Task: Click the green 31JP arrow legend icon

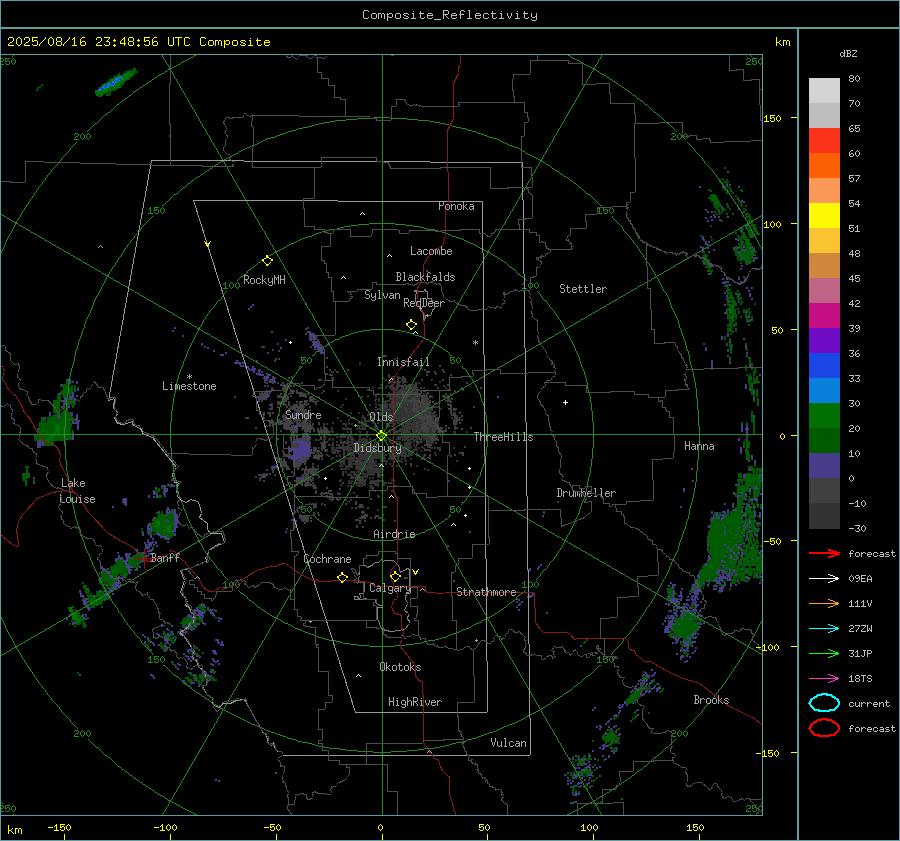Action: [824, 653]
